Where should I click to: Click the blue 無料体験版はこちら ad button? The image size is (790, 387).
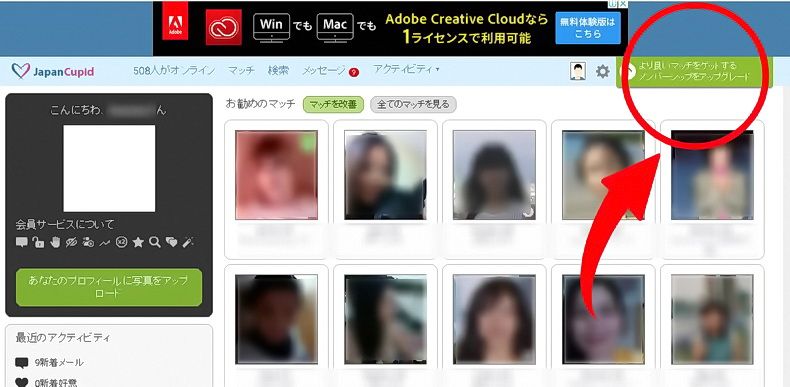588,28
